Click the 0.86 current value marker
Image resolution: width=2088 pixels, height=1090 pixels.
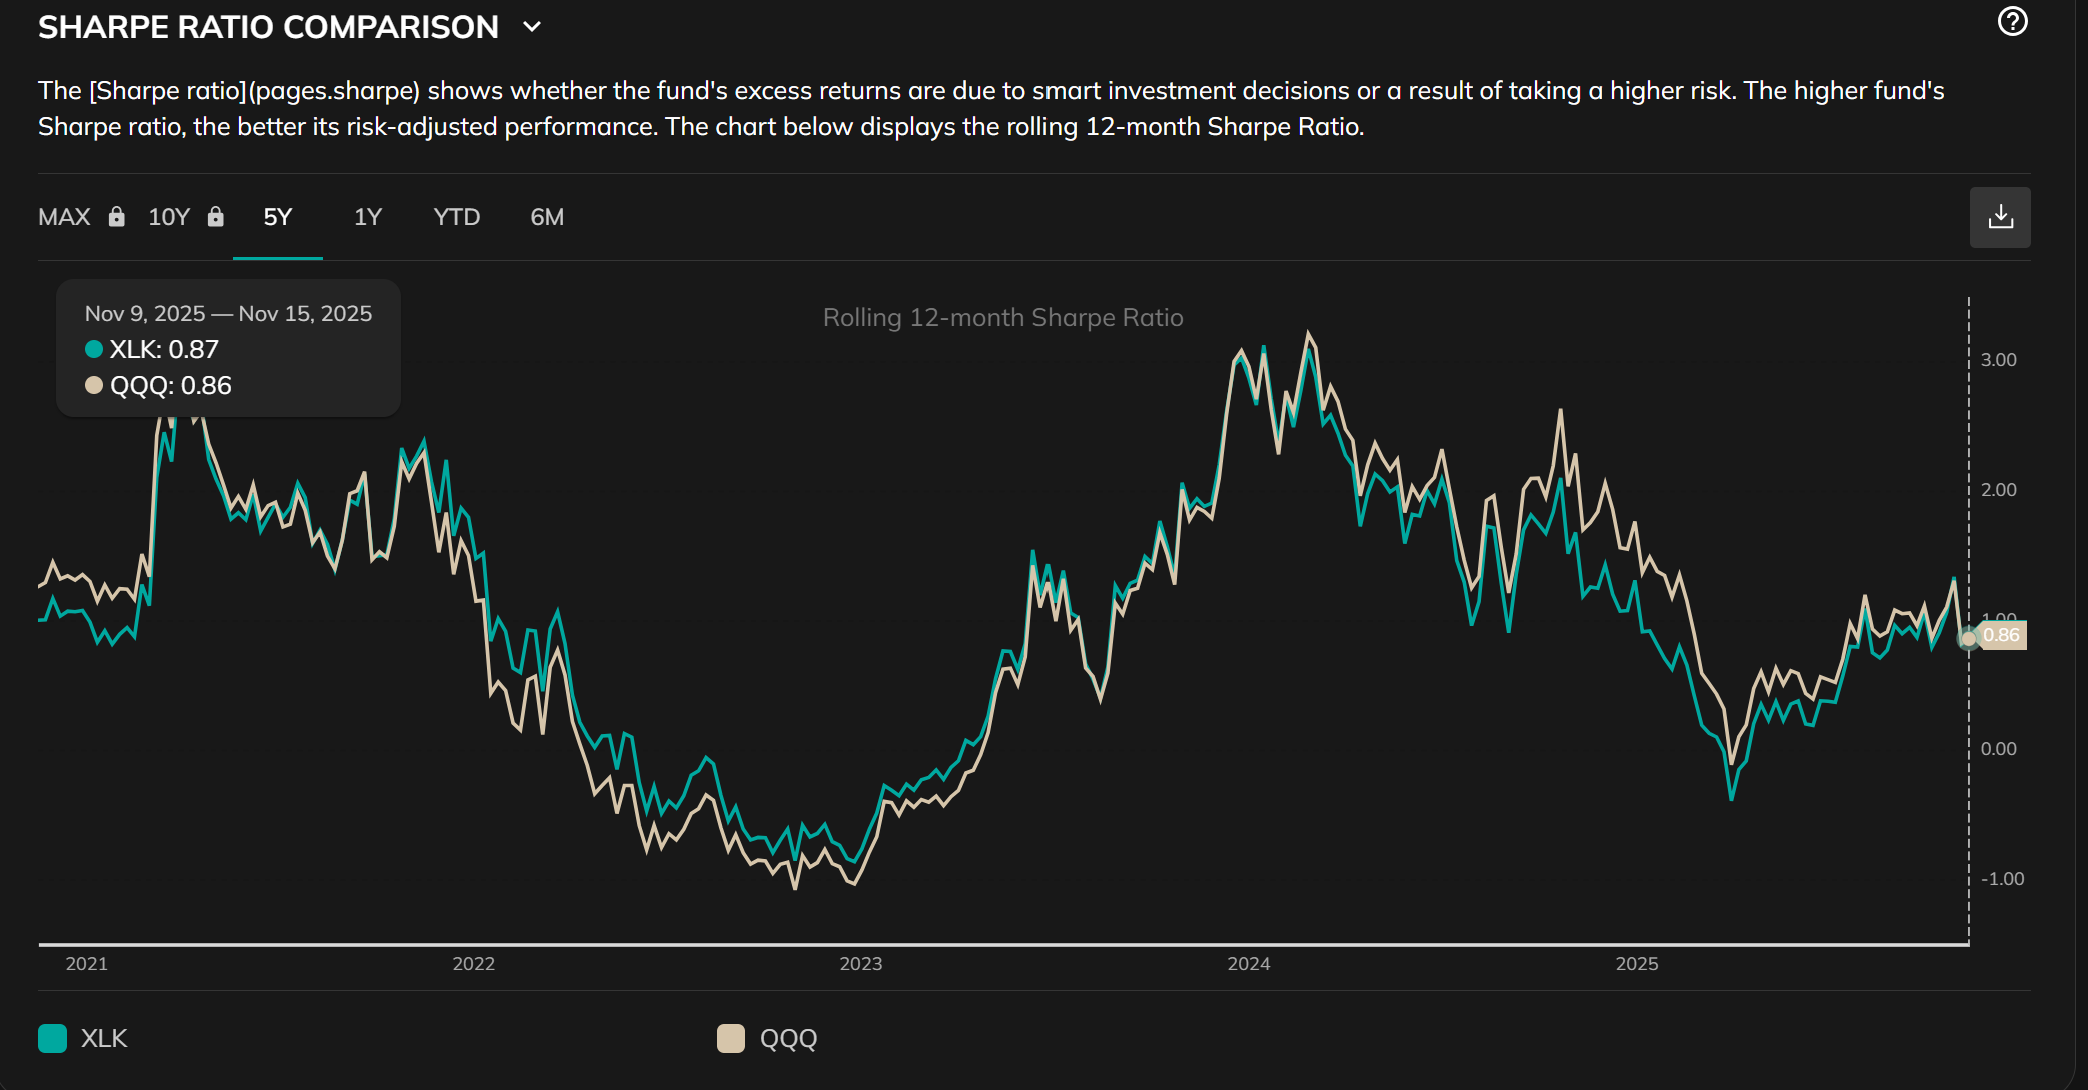pyautogui.click(x=2001, y=635)
